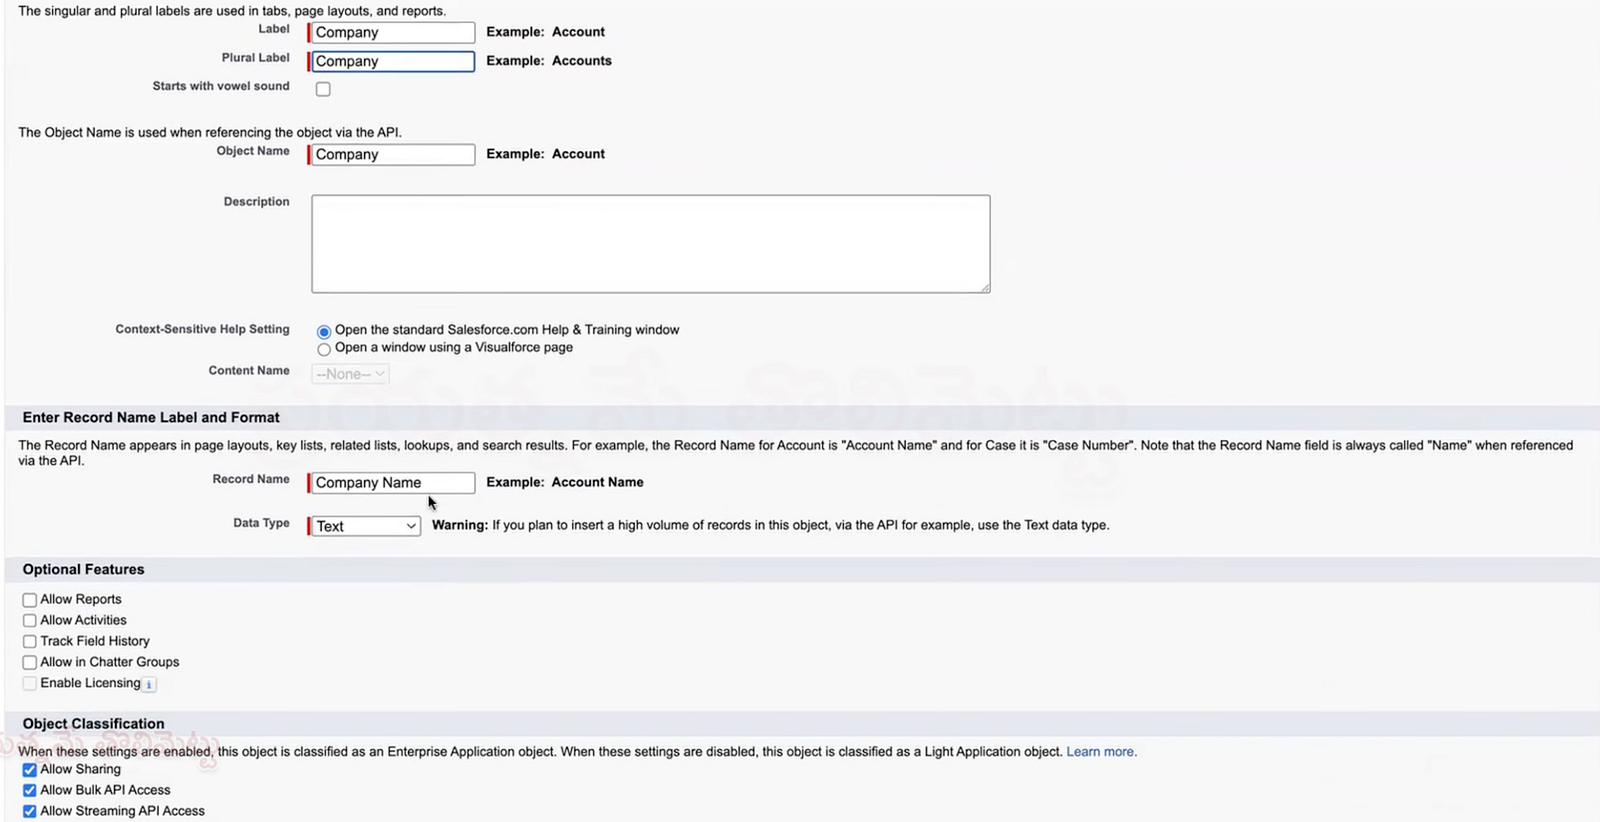The height and width of the screenshot is (822, 1600).
Task: Disable Allow Bulk API Access
Action: (30, 791)
